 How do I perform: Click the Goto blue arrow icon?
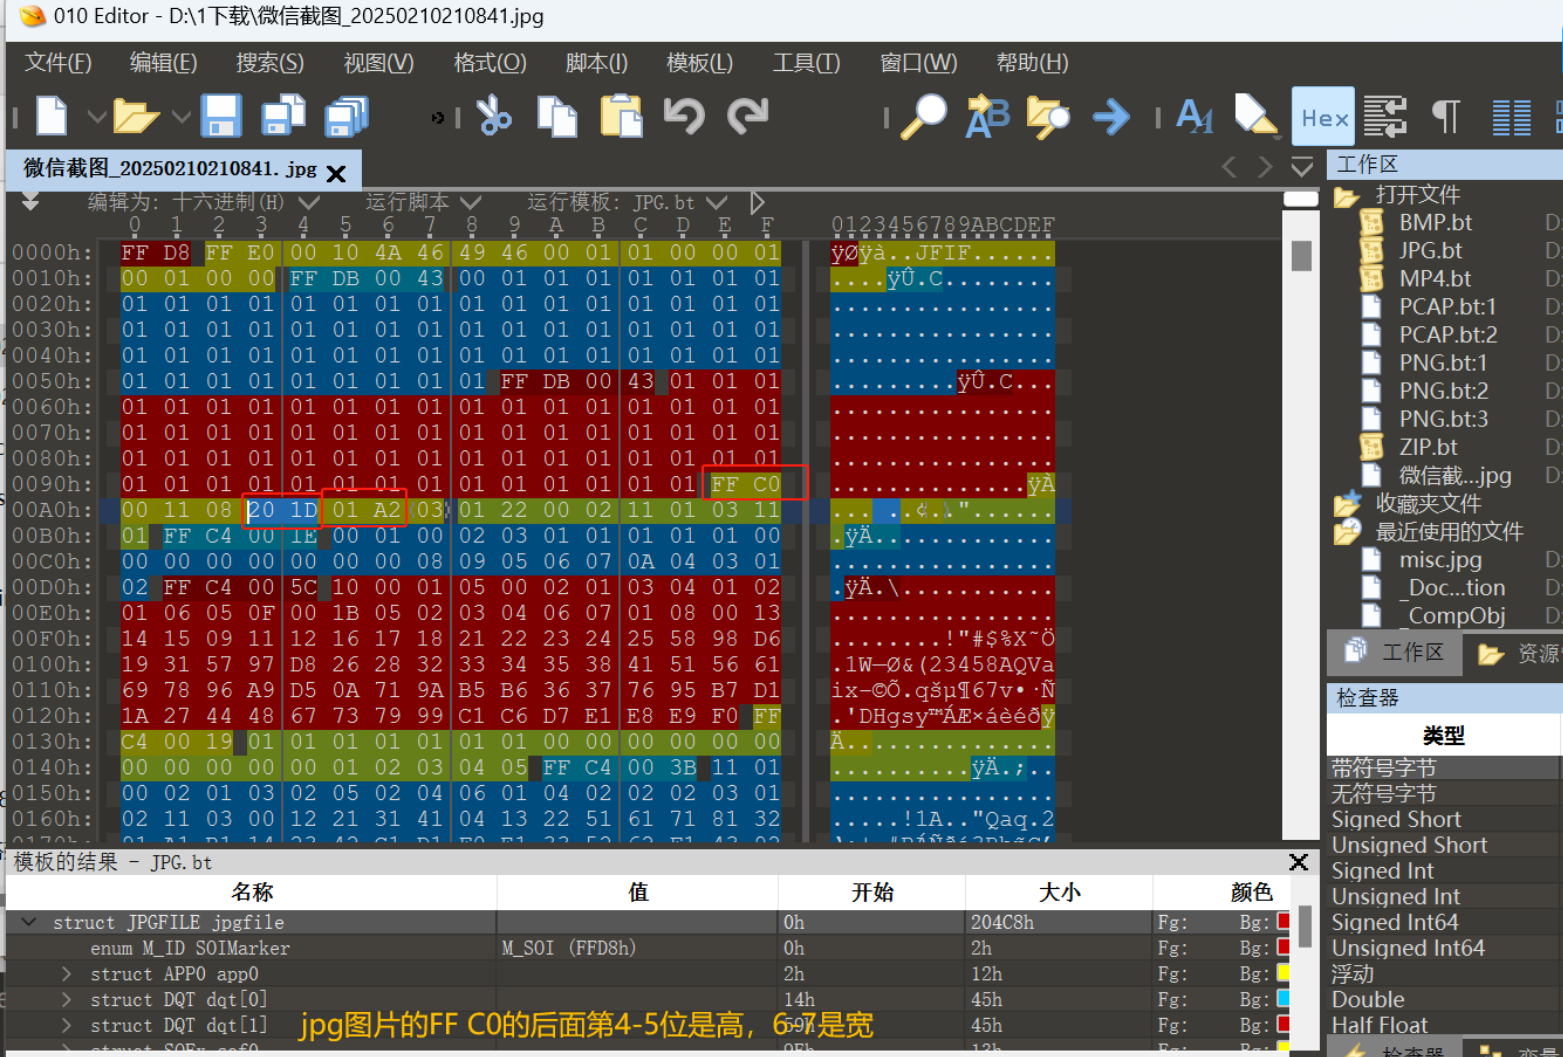pyautogui.click(x=1111, y=117)
